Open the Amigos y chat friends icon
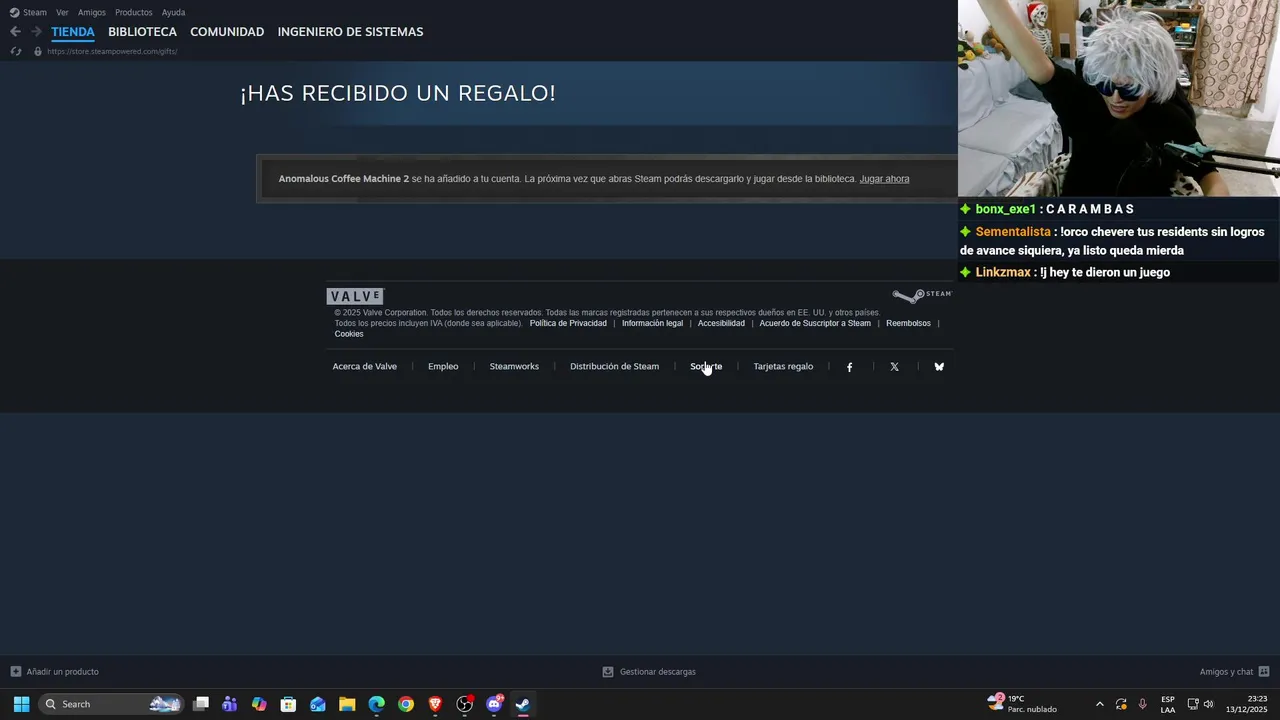Screen dimensions: 1280x720 pos(1264,672)
